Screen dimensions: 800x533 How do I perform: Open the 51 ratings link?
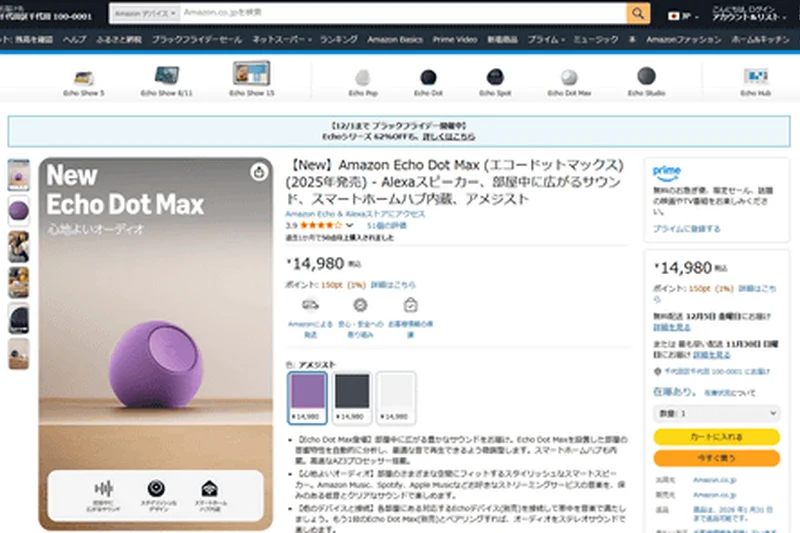[387, 225]
